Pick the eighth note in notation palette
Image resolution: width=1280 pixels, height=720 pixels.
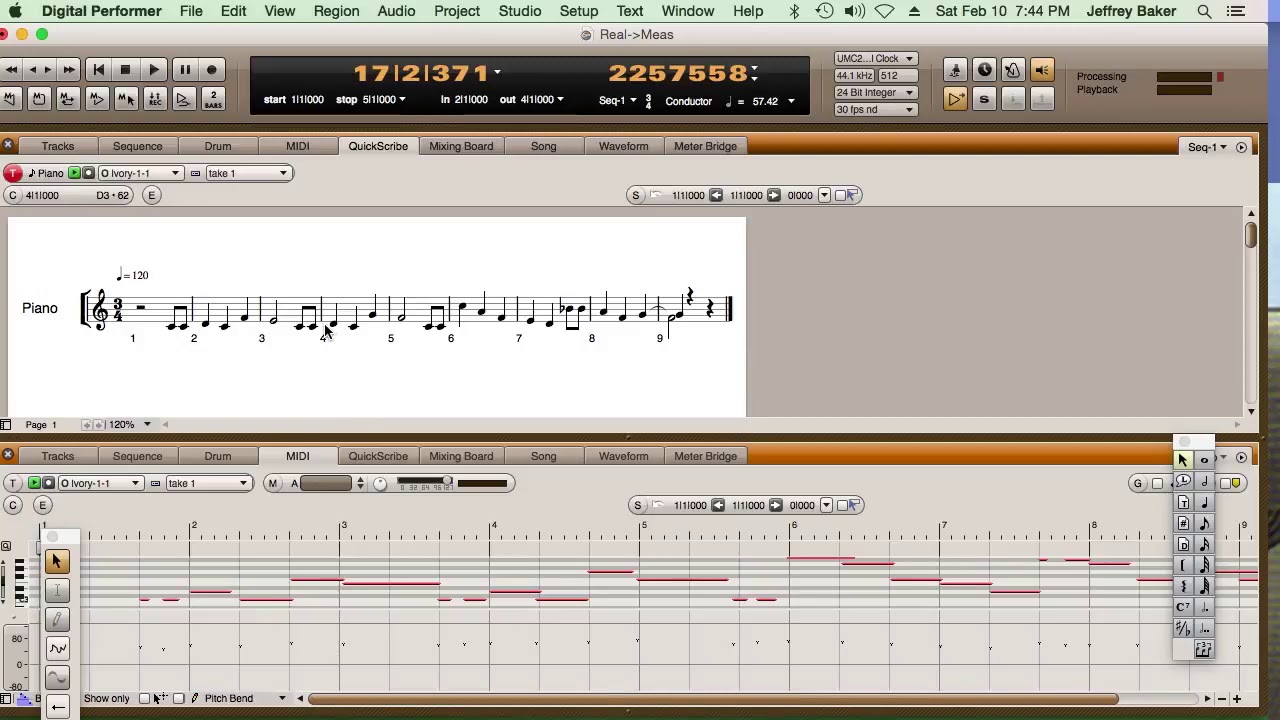point(1204,524)
